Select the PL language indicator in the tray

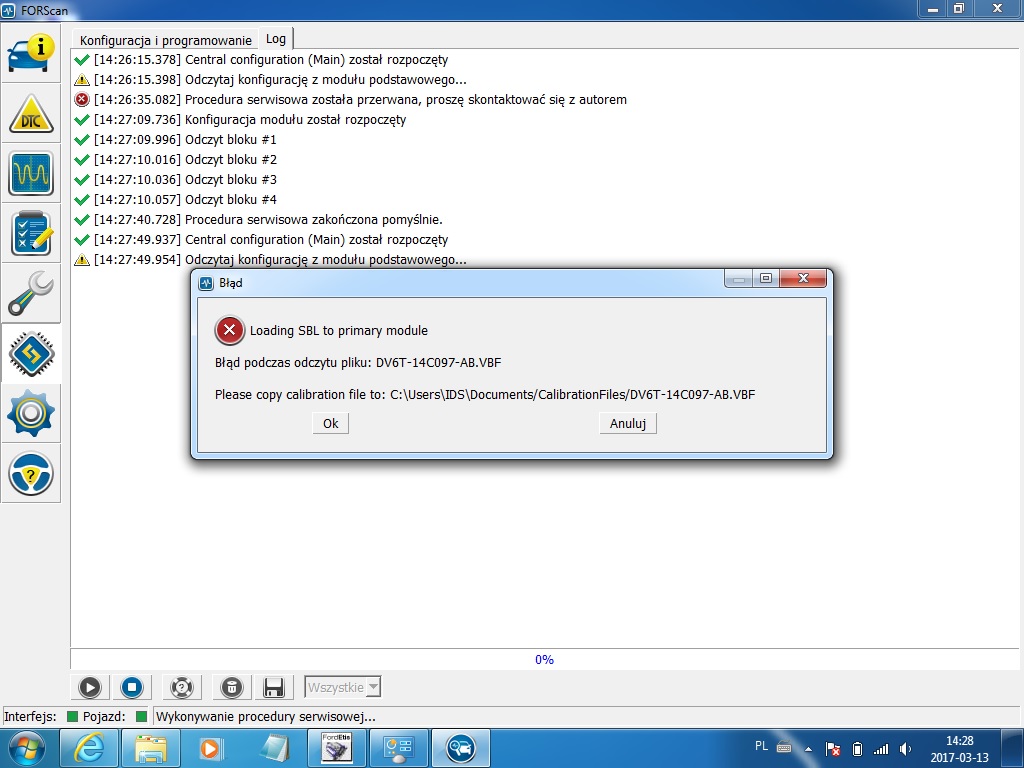tap(760, 747)
